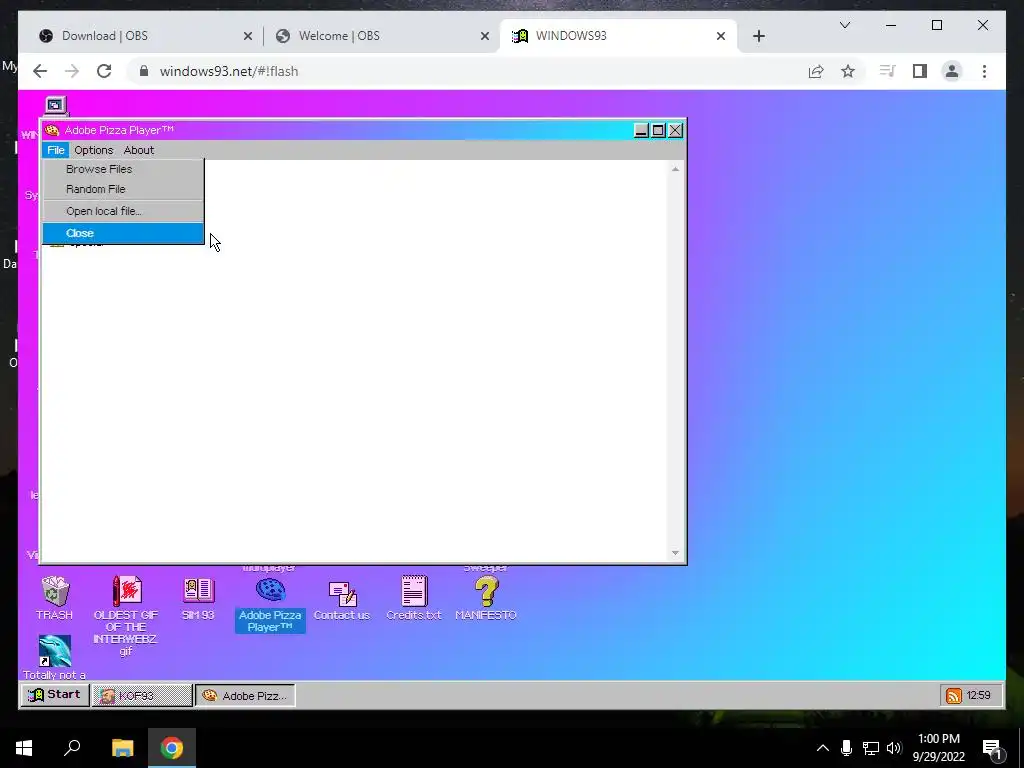Open network status tray icon
The width and height of the screenshot is (1024, 768).
pos(871,748)
